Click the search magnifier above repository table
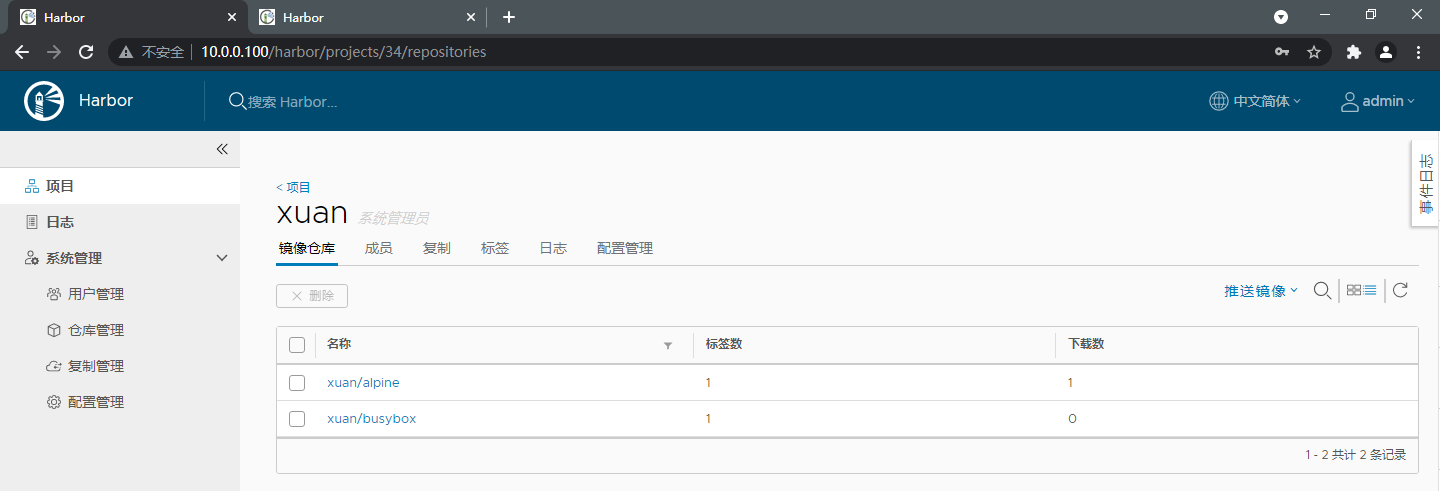 1322,291
